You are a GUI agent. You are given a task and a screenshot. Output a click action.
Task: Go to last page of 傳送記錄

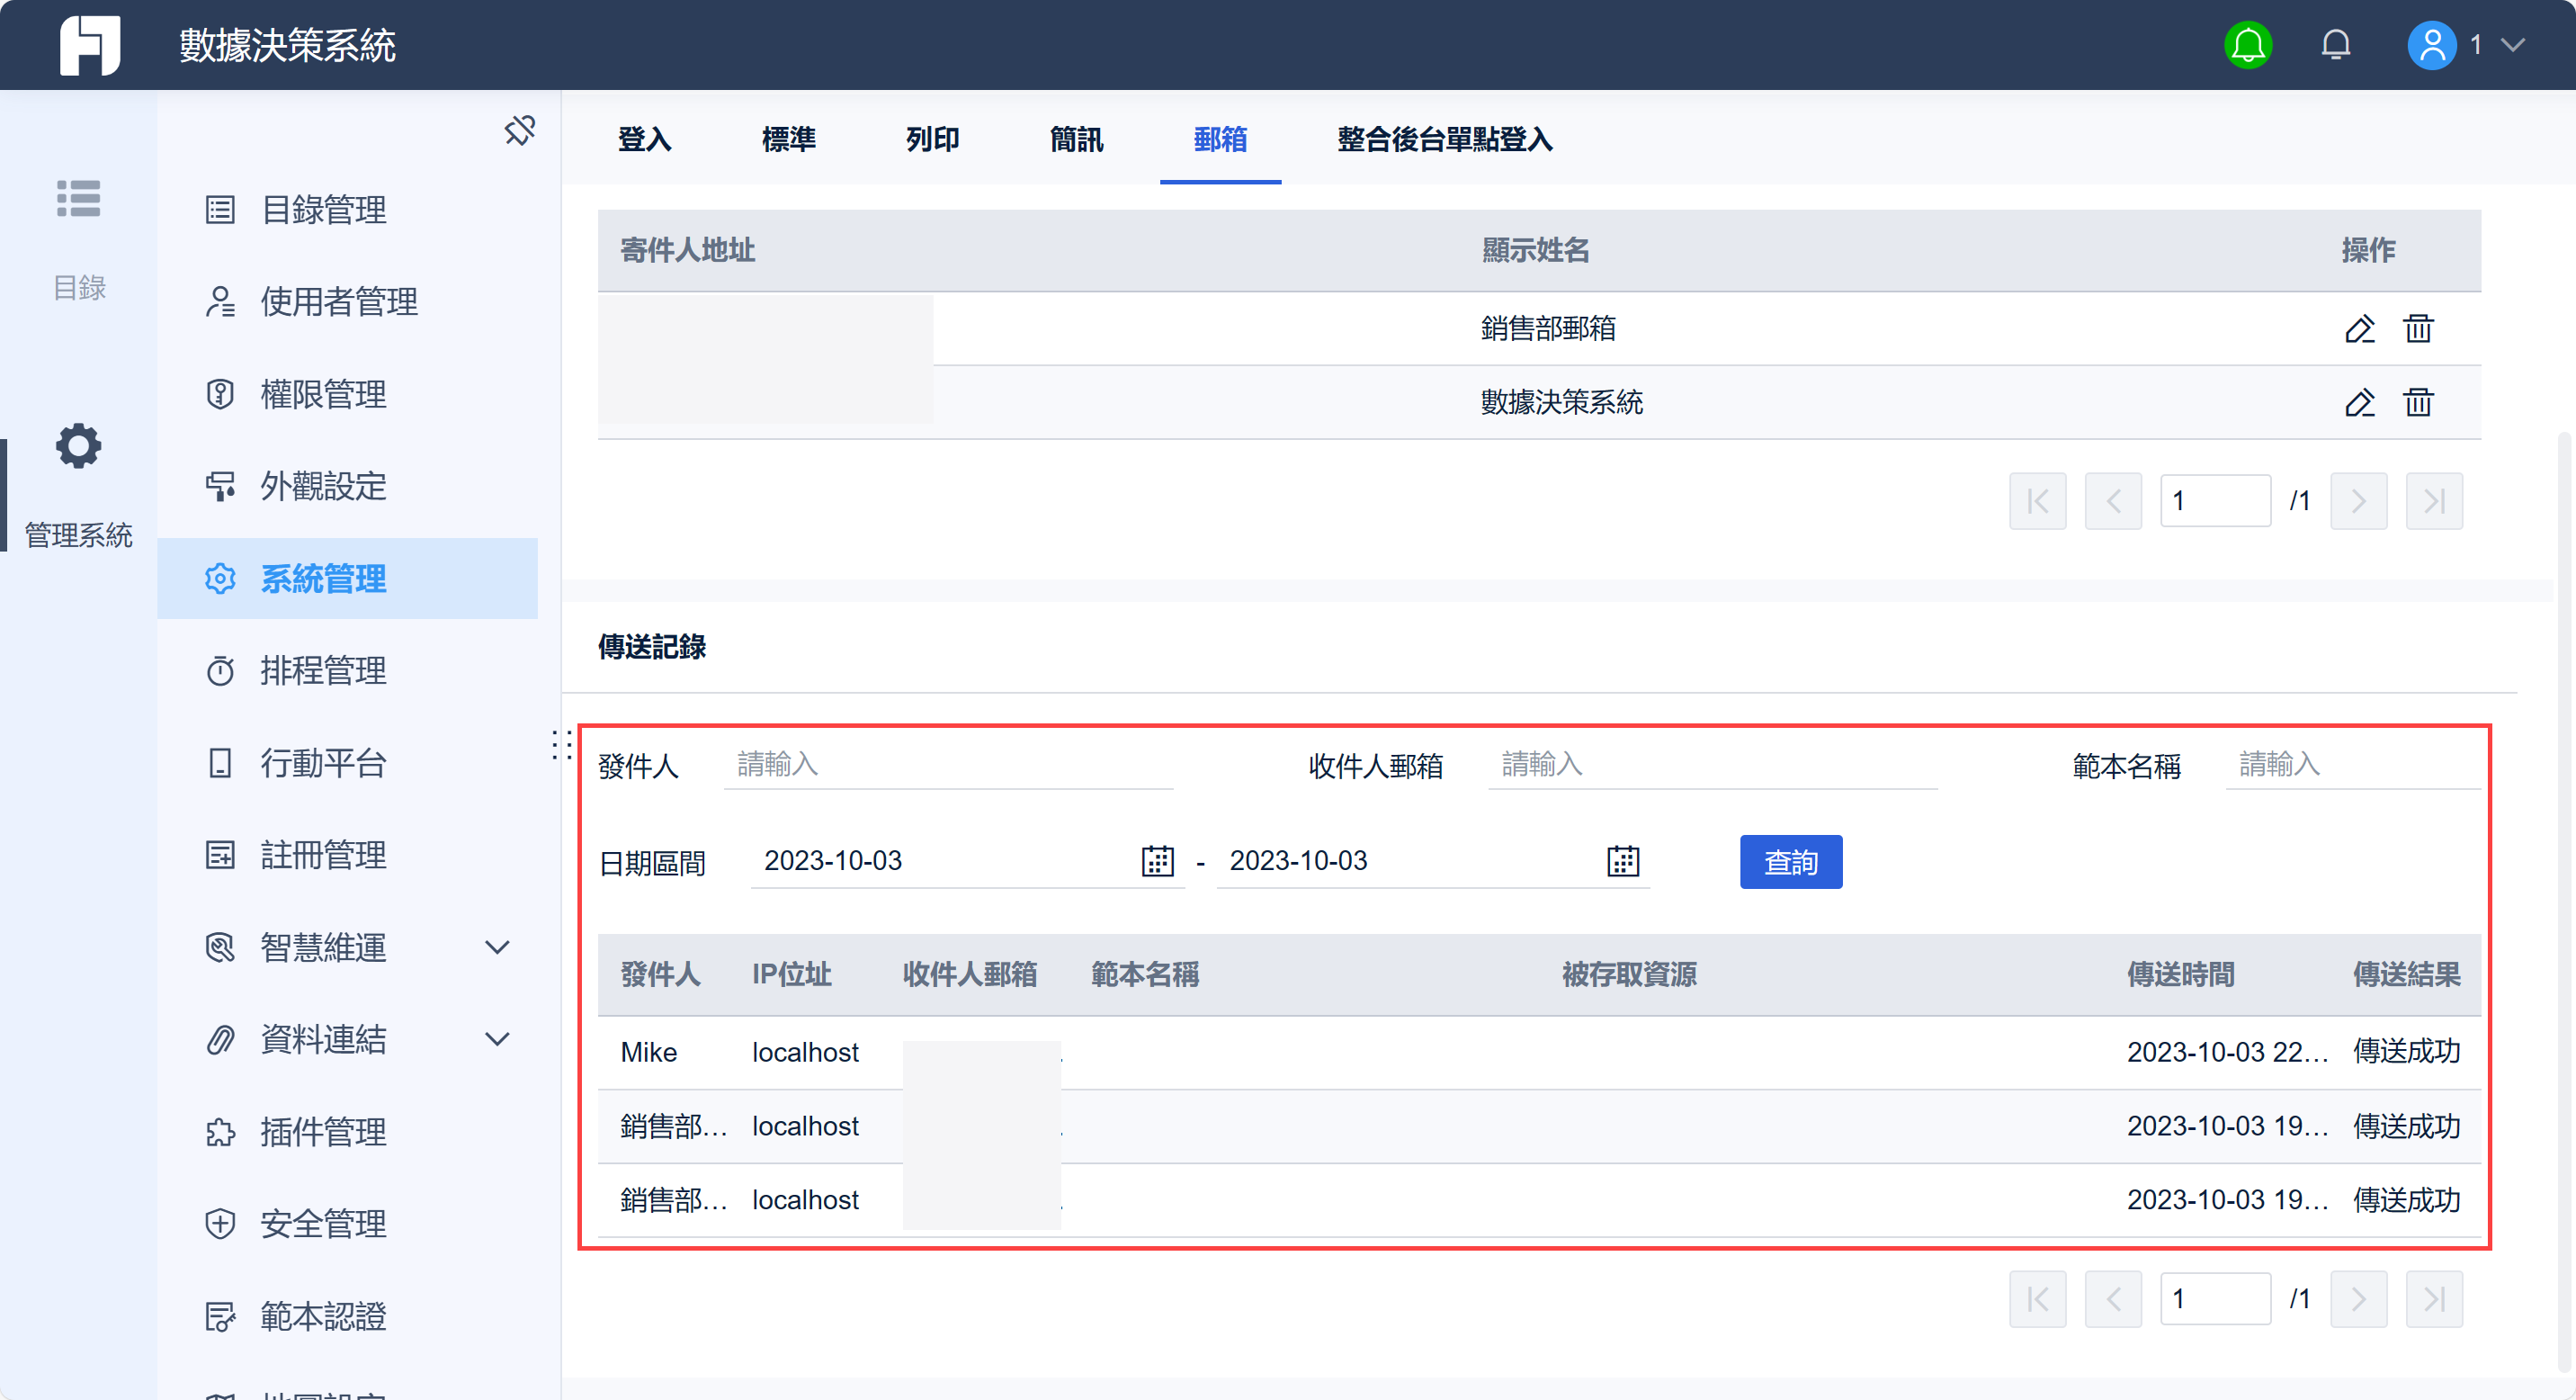coord(2433,1298)
